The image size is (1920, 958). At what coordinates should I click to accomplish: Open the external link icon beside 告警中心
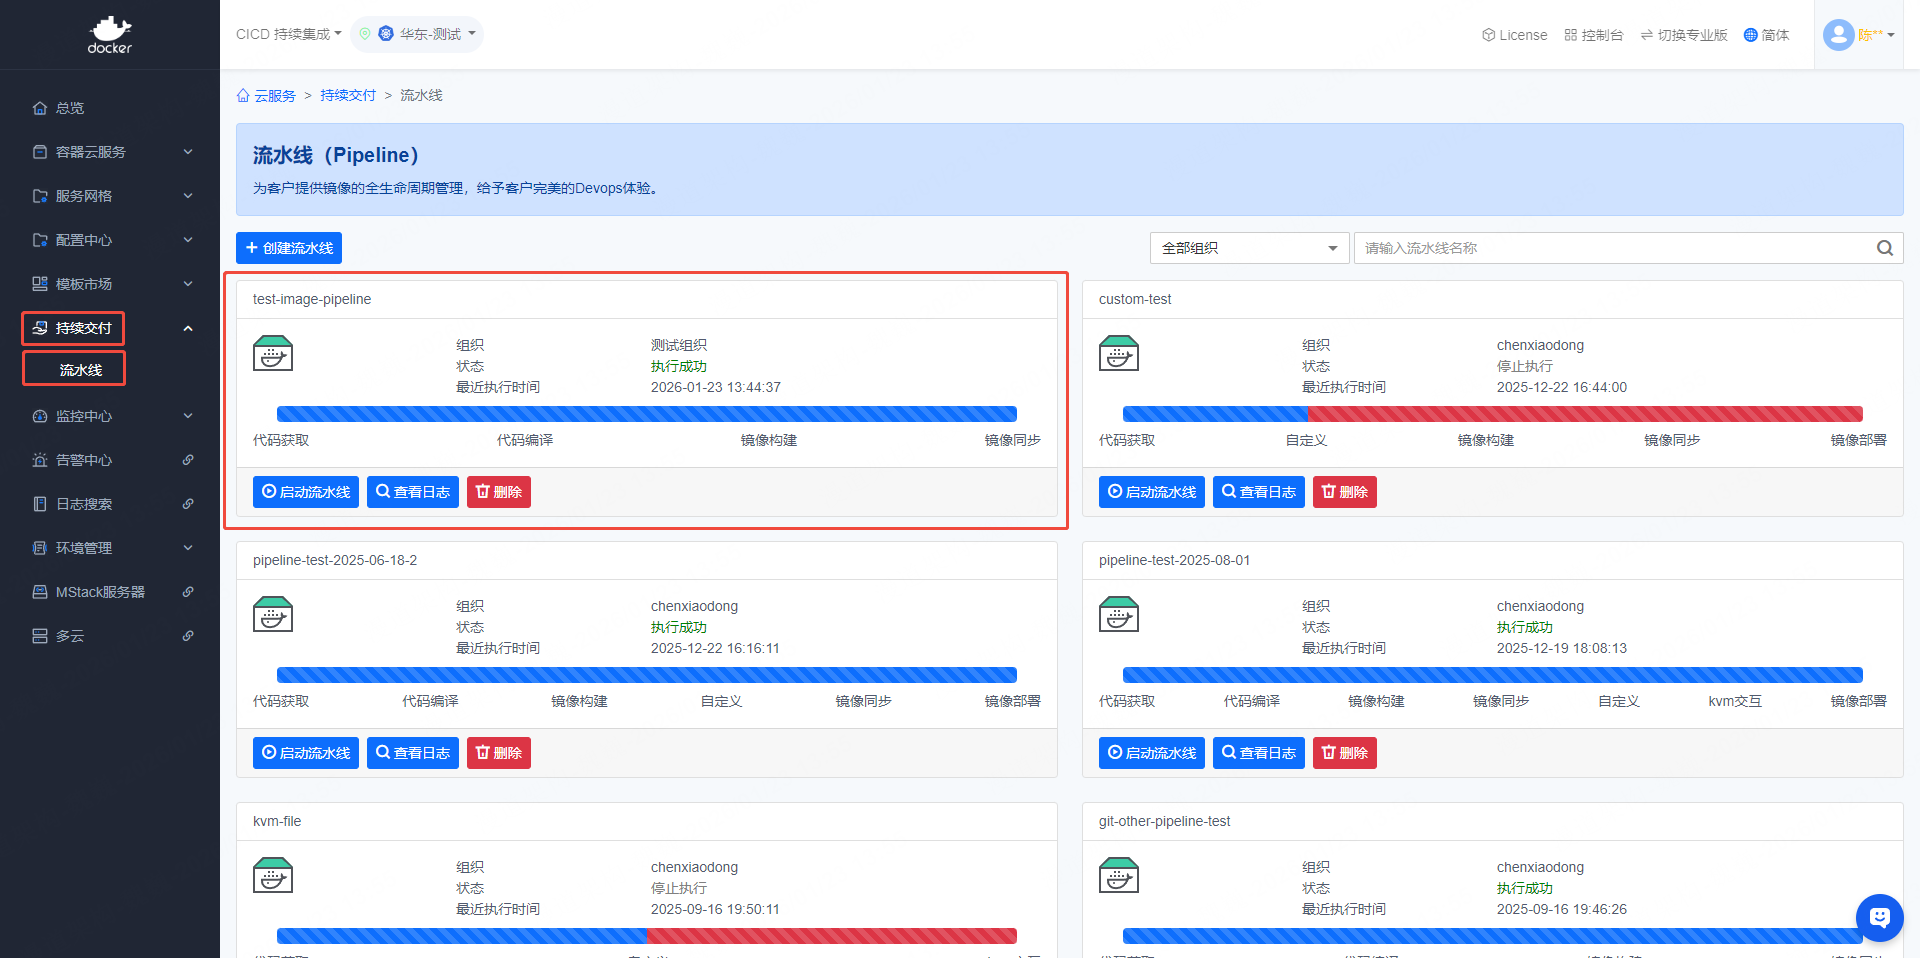tap(188, 460)
